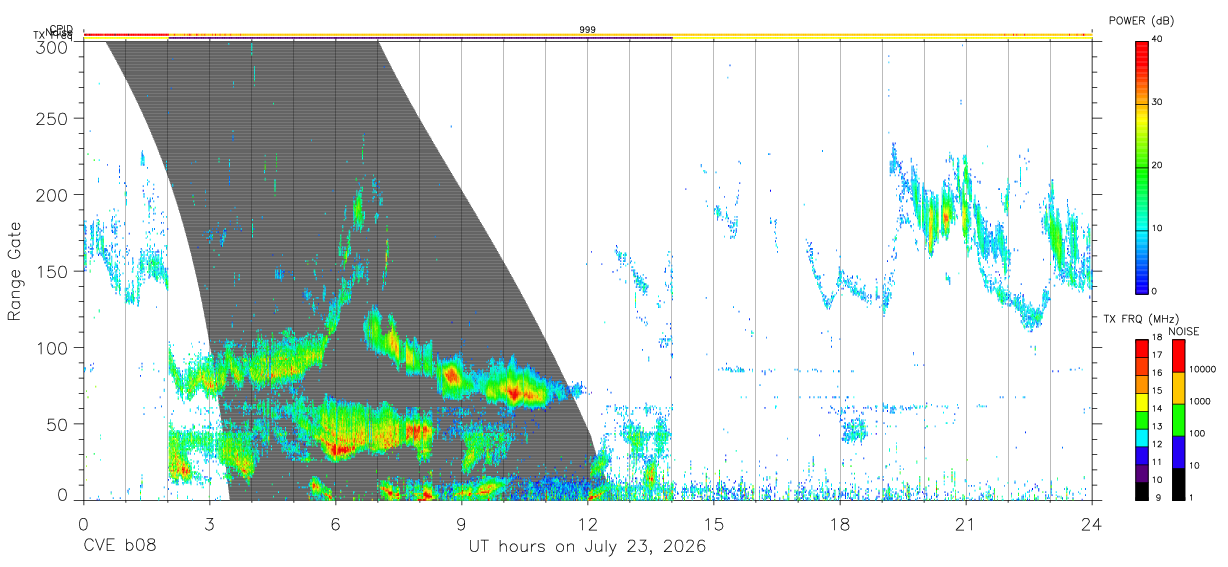Screen dimensions: 1228x567
Task: Select the blue segment of NOISE legend
Action: 1179,452
